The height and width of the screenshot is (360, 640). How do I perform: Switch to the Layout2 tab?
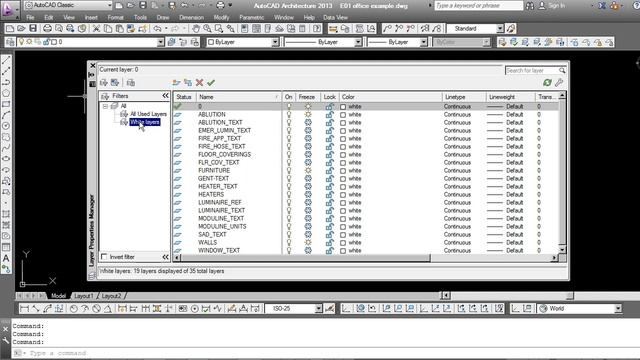[111, 296]
